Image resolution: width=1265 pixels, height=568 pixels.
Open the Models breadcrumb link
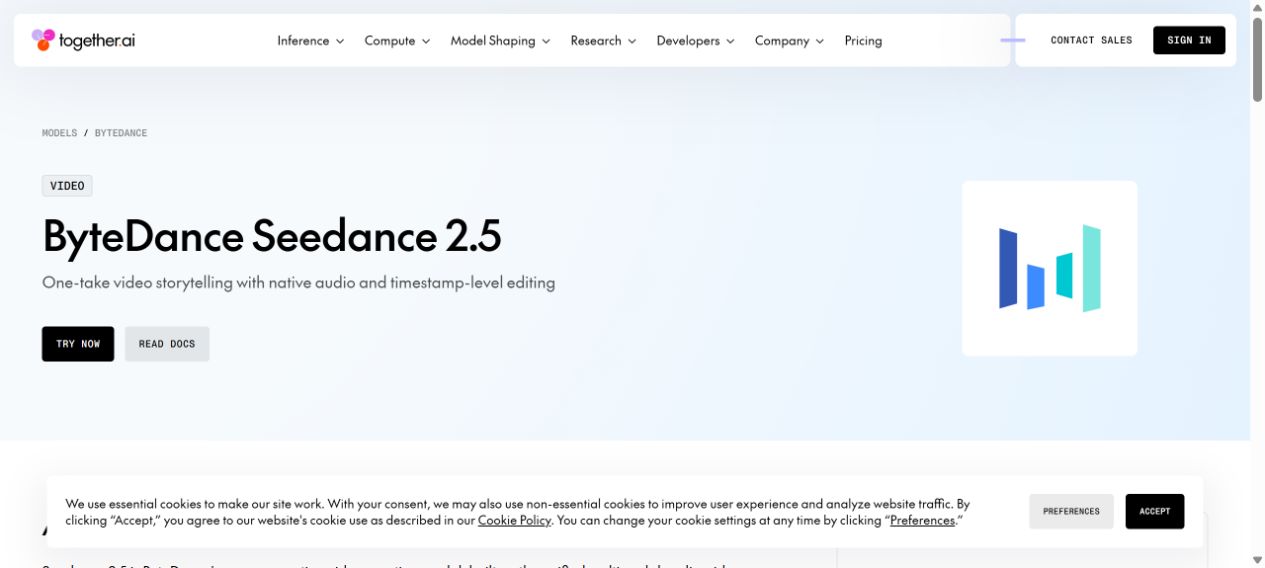(x=59, y=133)
